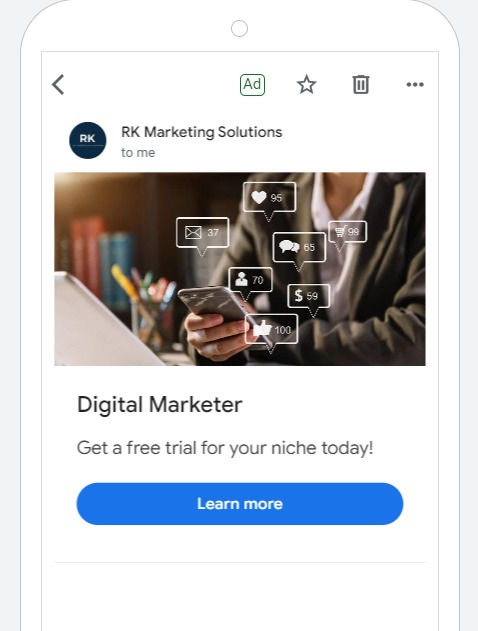Click the thumbs-up 100 bubble

click(x=272, y=330)
